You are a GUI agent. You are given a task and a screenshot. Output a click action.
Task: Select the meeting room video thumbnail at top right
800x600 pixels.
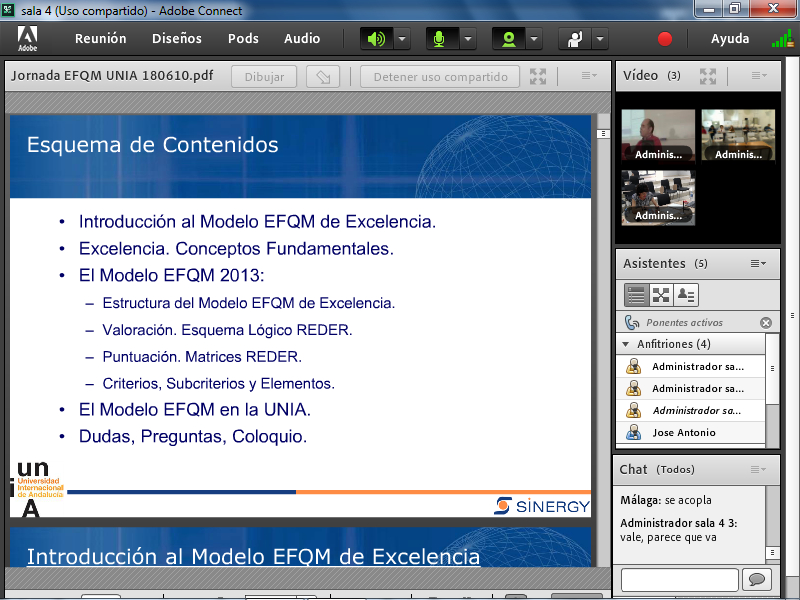[x=738, y=135]
